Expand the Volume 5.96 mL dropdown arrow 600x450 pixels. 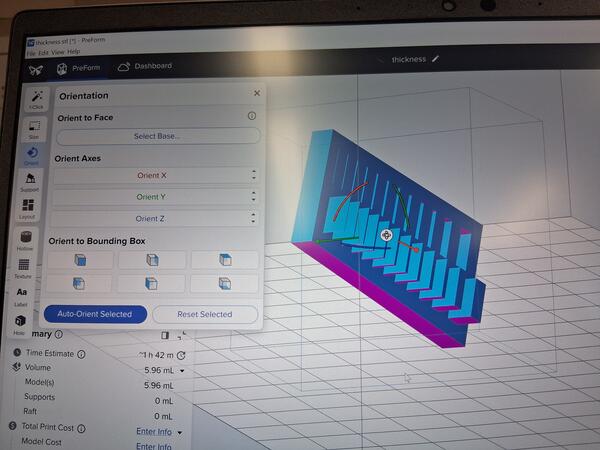[x=182, y=370]
